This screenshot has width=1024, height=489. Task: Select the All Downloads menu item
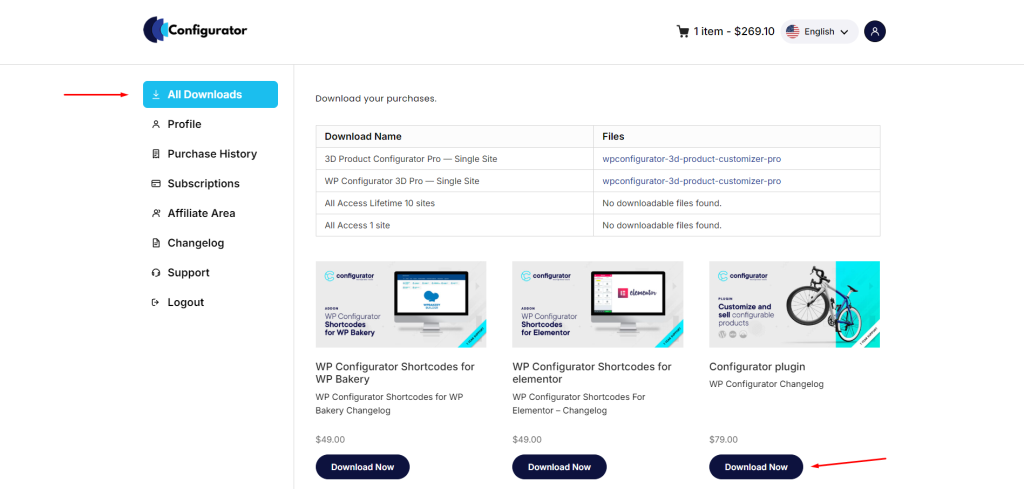[210, 95]
